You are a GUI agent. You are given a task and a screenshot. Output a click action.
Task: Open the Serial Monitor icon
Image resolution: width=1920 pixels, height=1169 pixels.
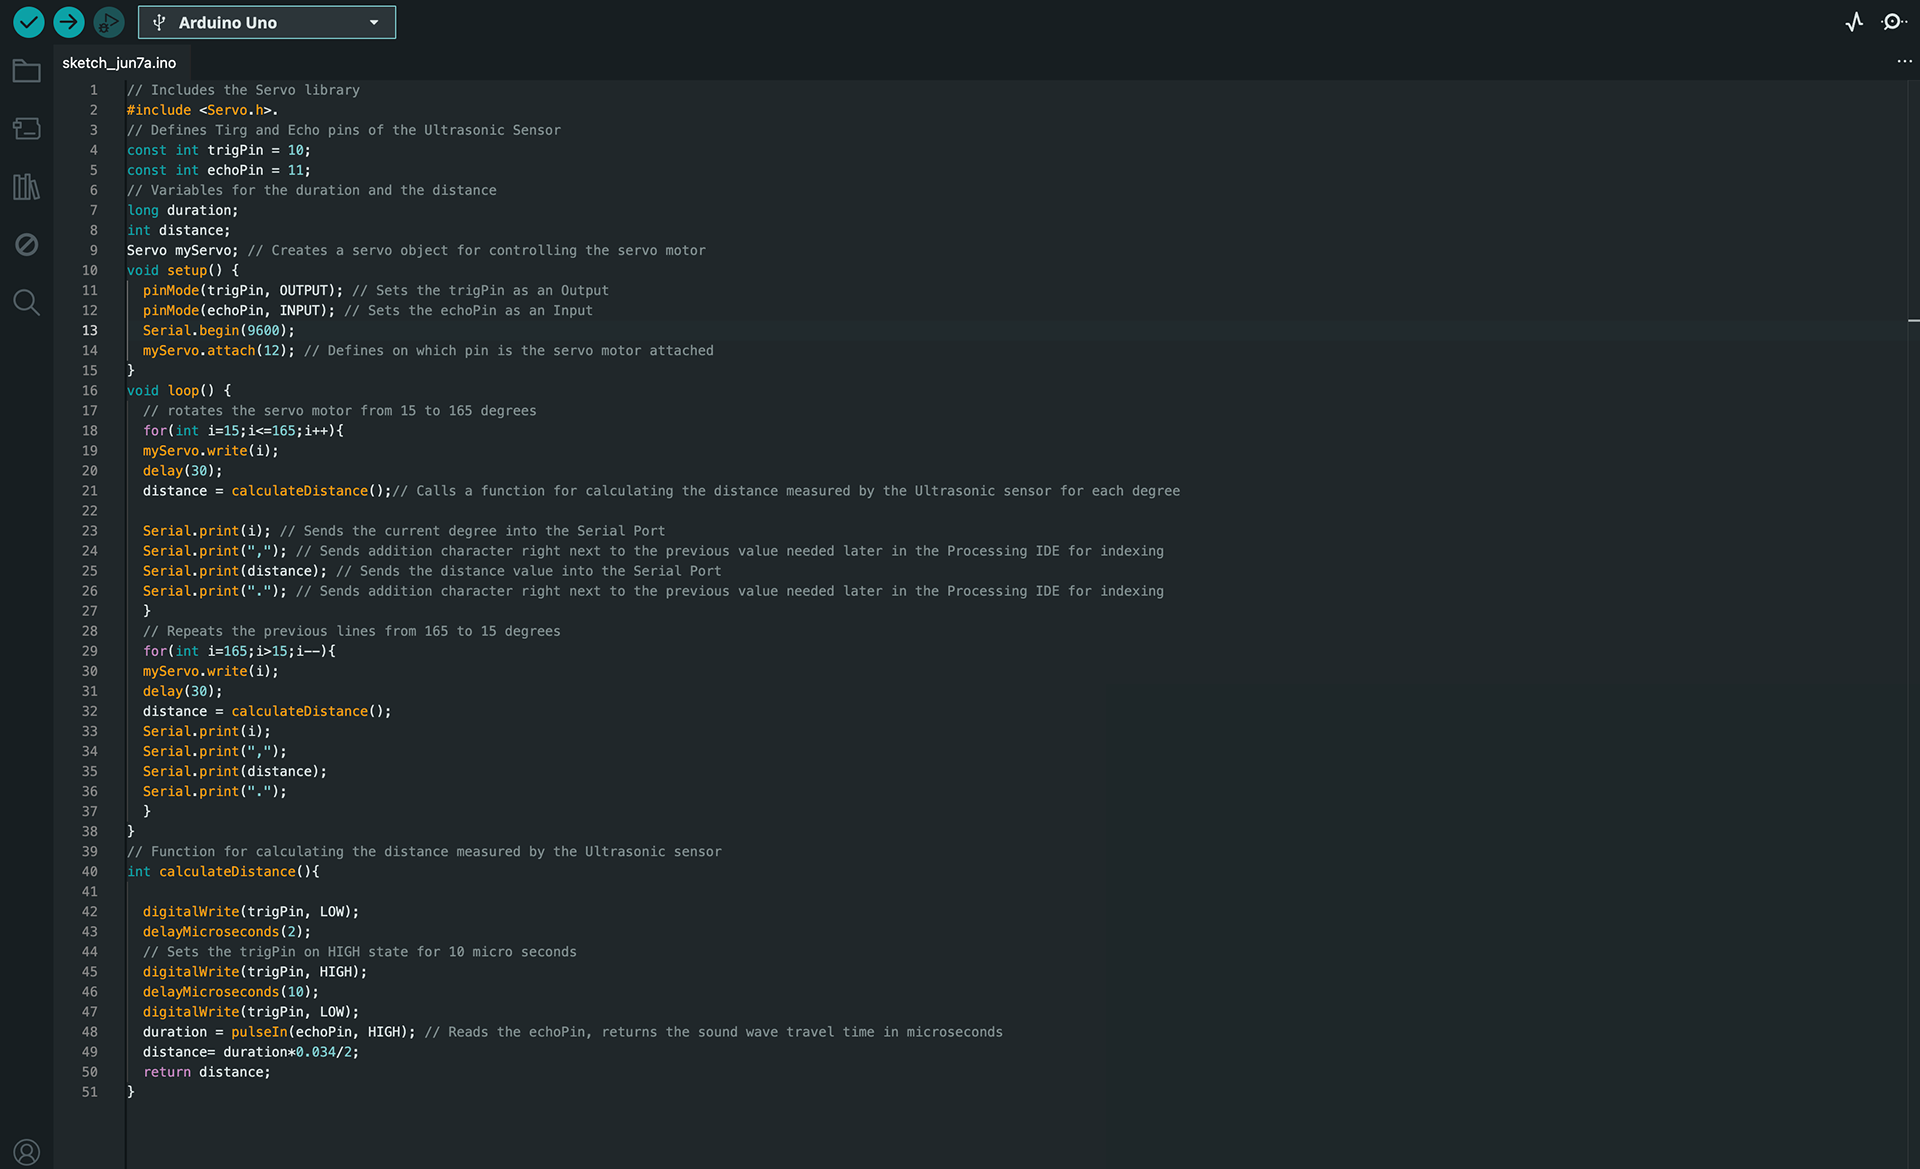(1893, 22)
